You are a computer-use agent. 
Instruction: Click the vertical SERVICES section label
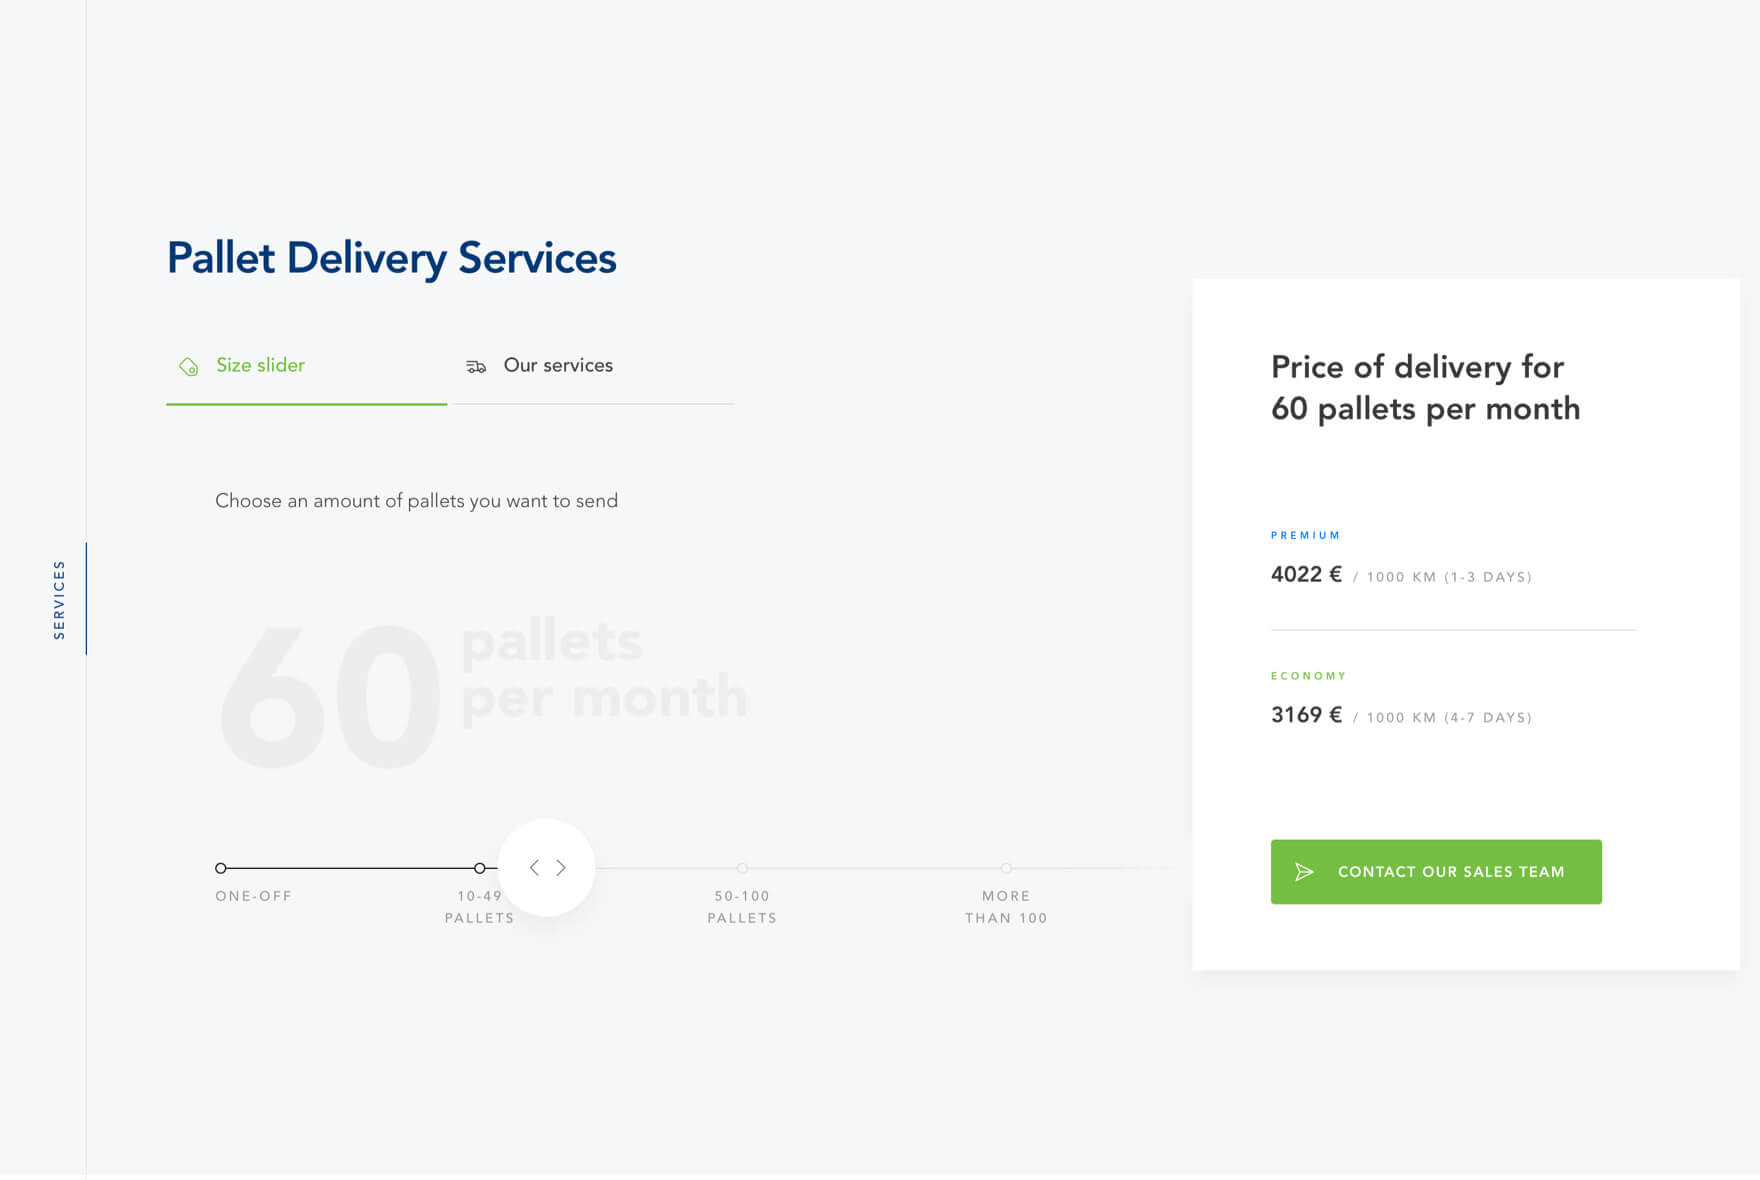click(59, 599)
